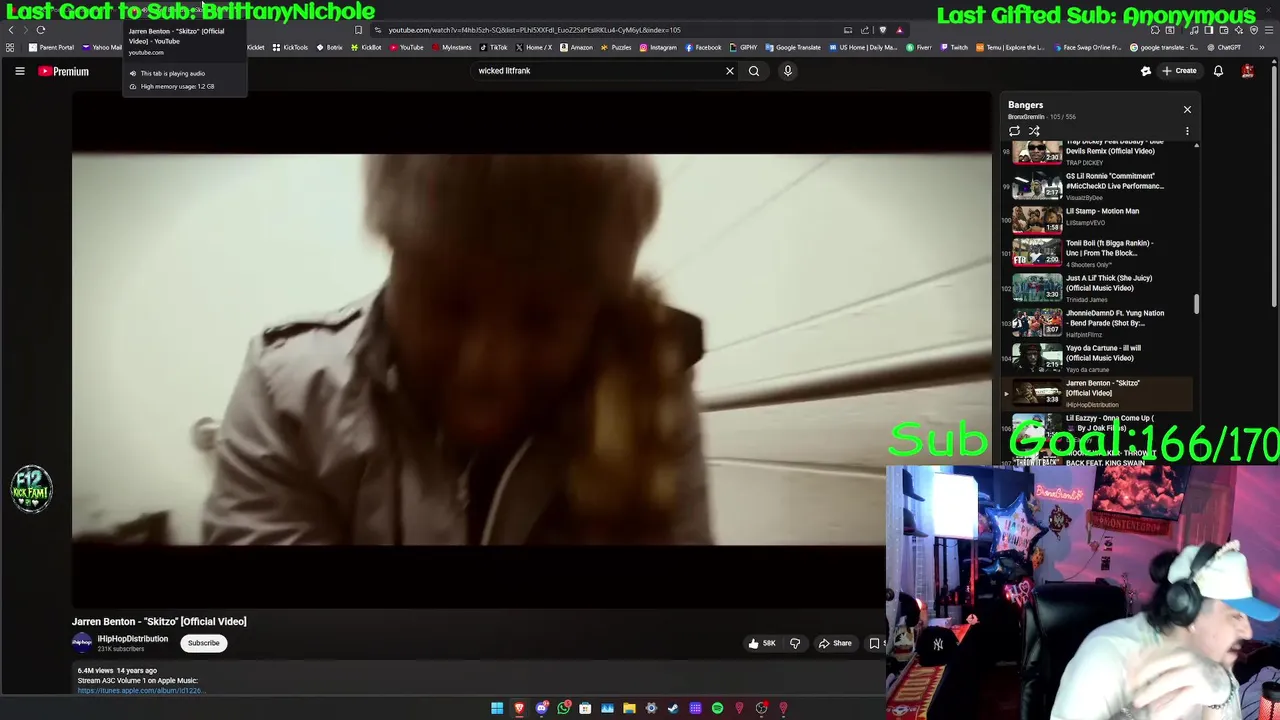Toggle playlist shuffle
This screenshot has width=1280, height=720.
point(1034,131)
